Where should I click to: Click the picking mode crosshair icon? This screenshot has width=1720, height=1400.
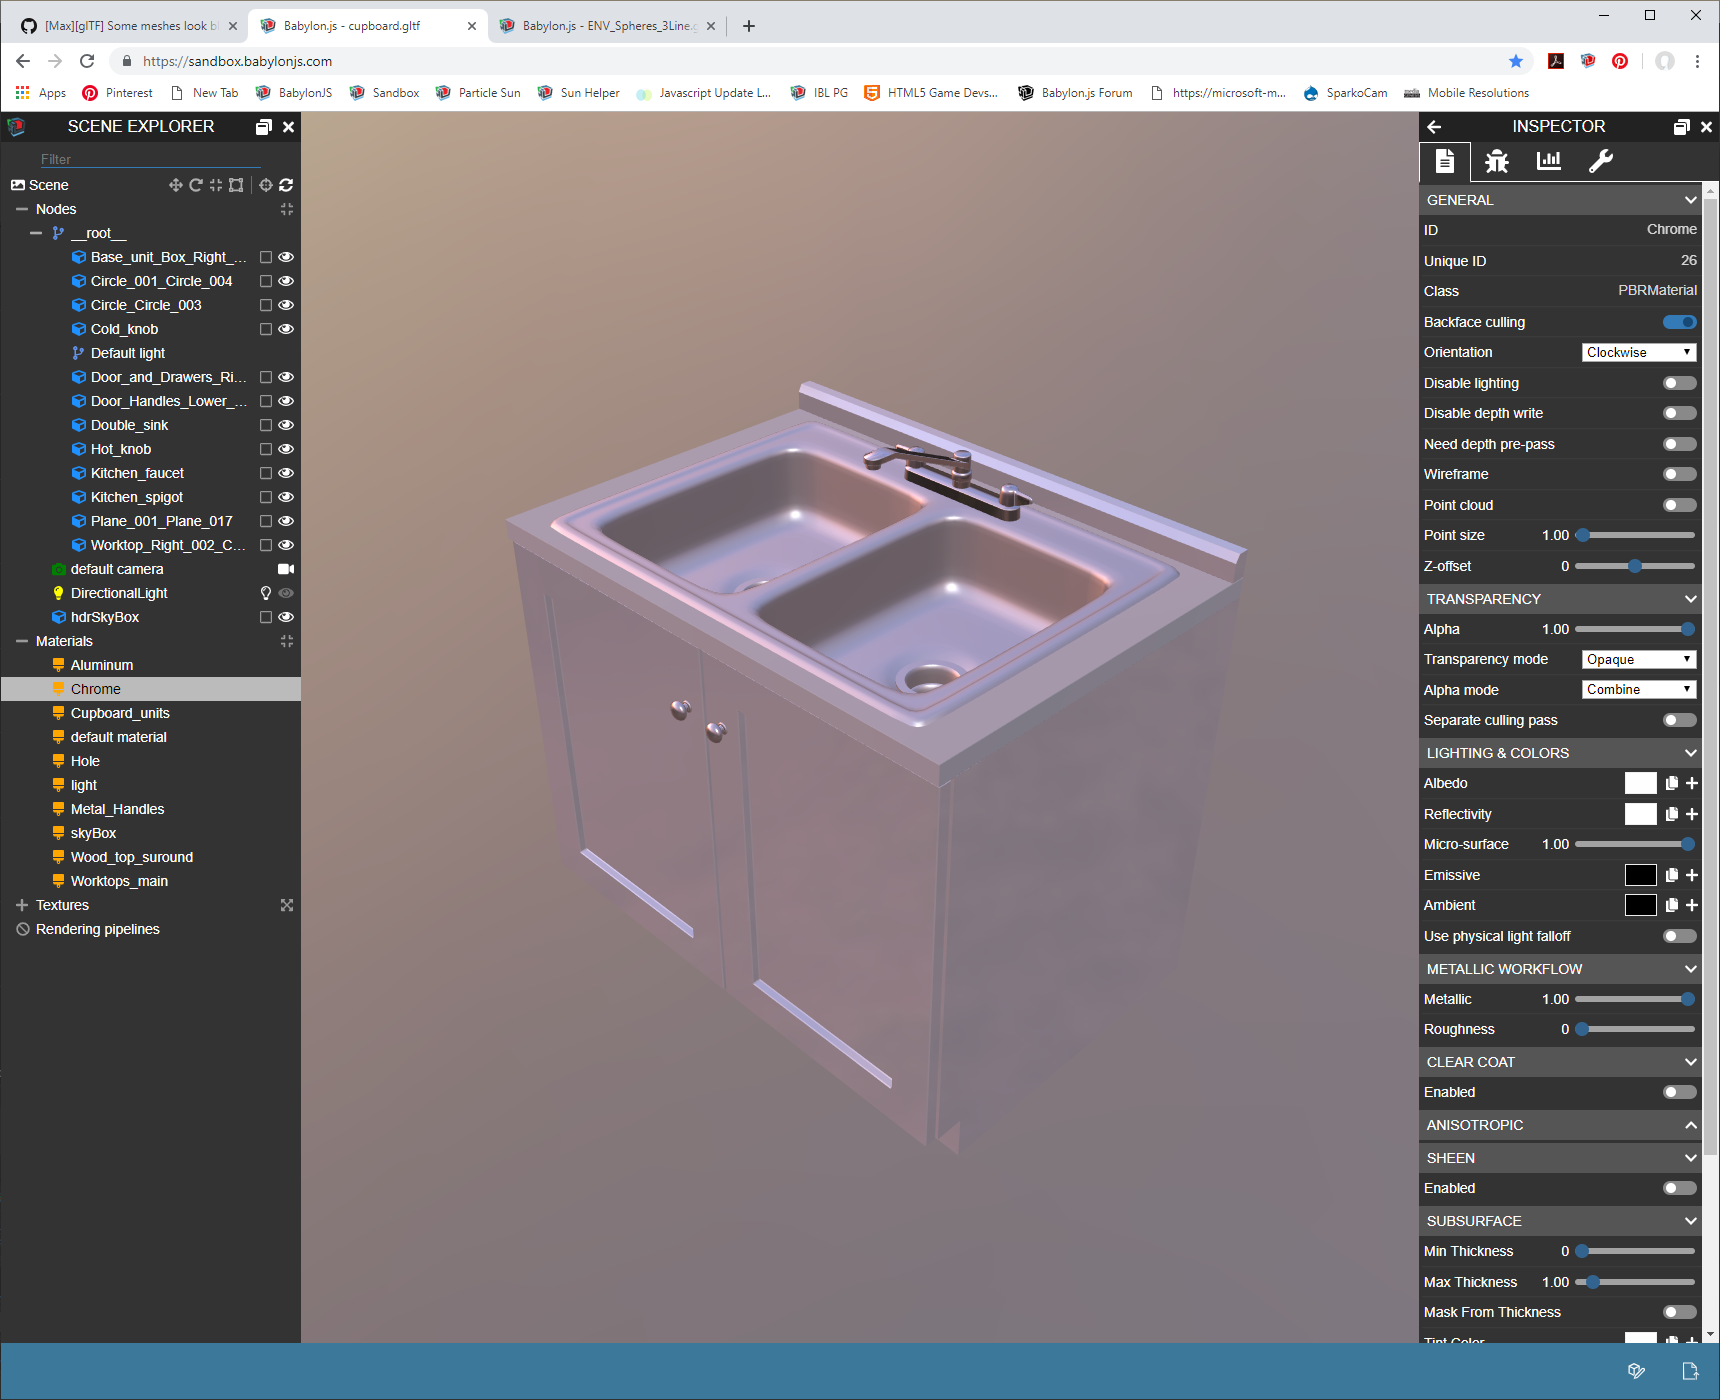[266, 185]
